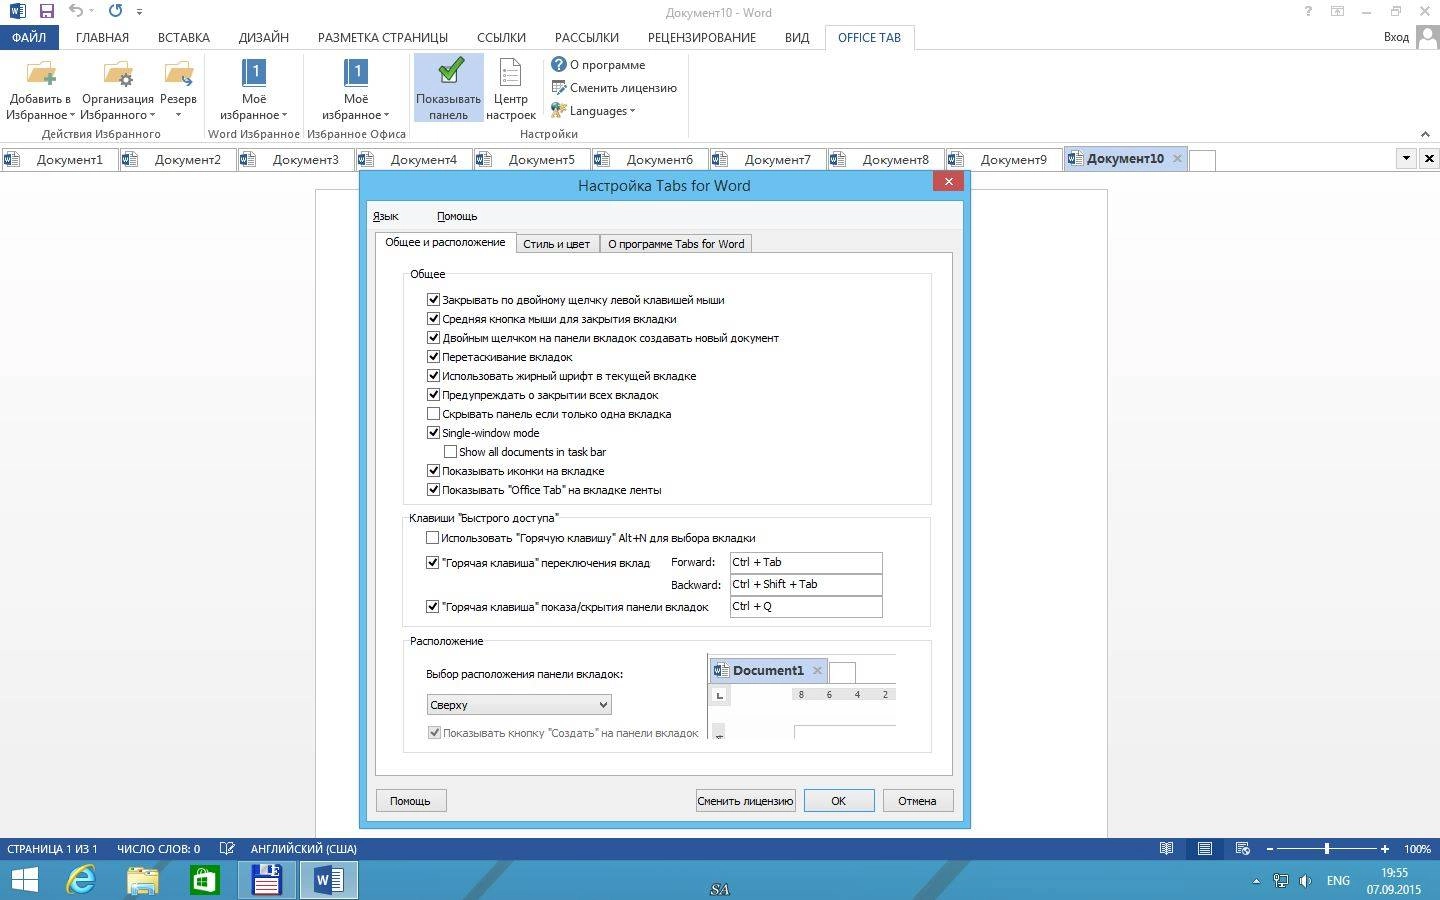Screen dimensions: 1440x900
Task: Click close-all X at right of tab bar
Action: tap(1429, 158)
